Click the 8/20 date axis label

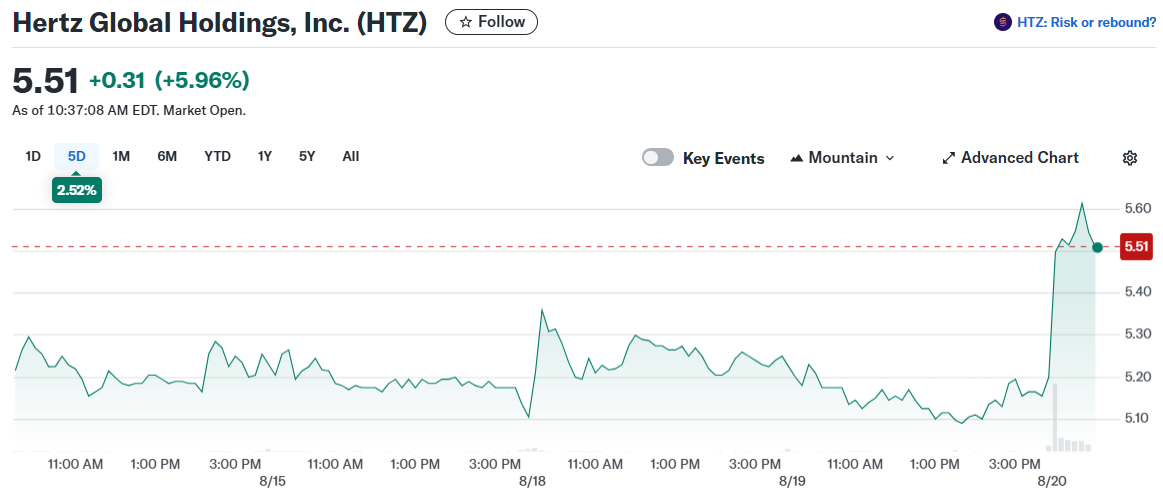pyautogui.click(x=1050, y=482)
